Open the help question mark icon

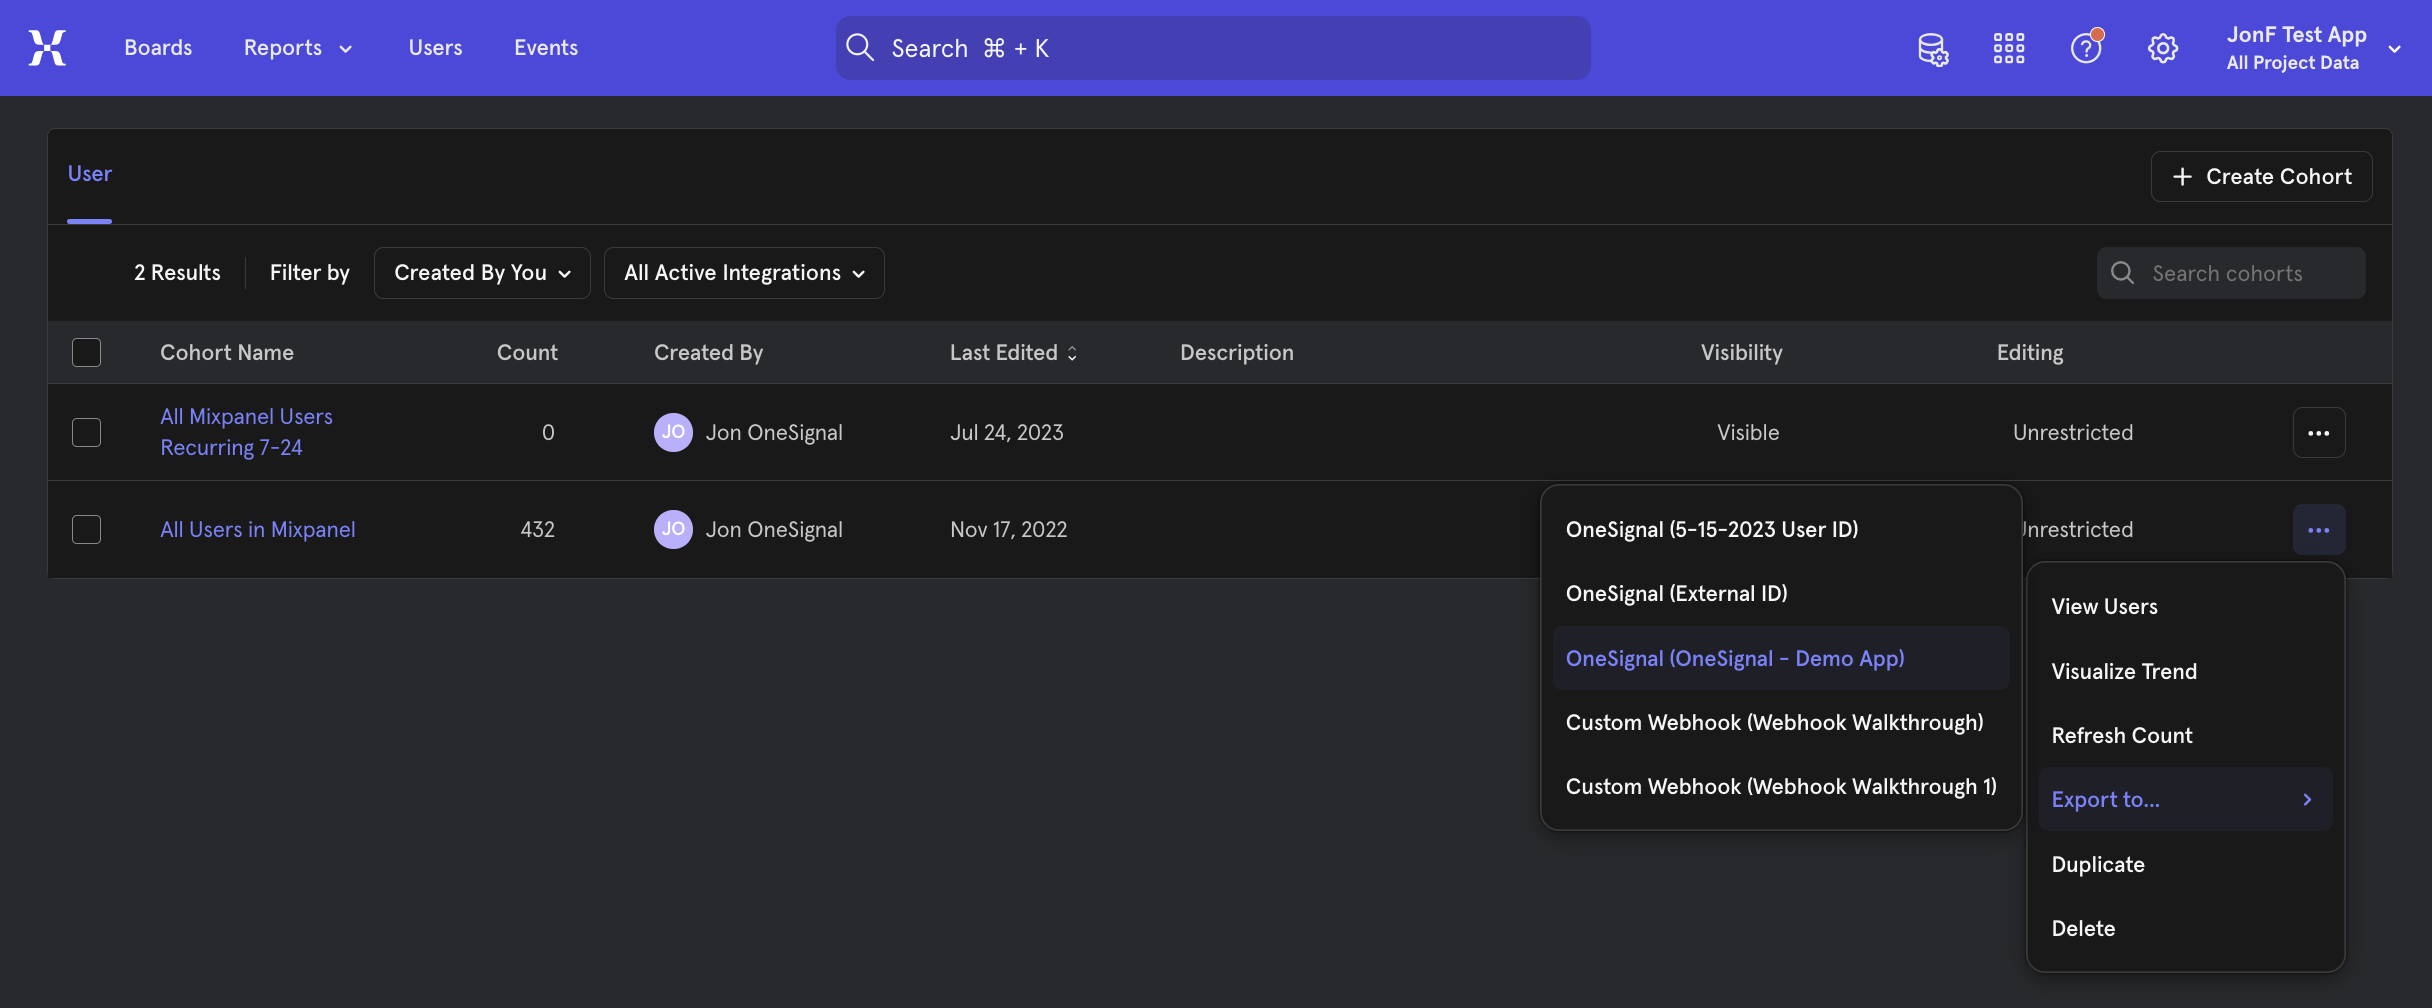point(2086,47)
